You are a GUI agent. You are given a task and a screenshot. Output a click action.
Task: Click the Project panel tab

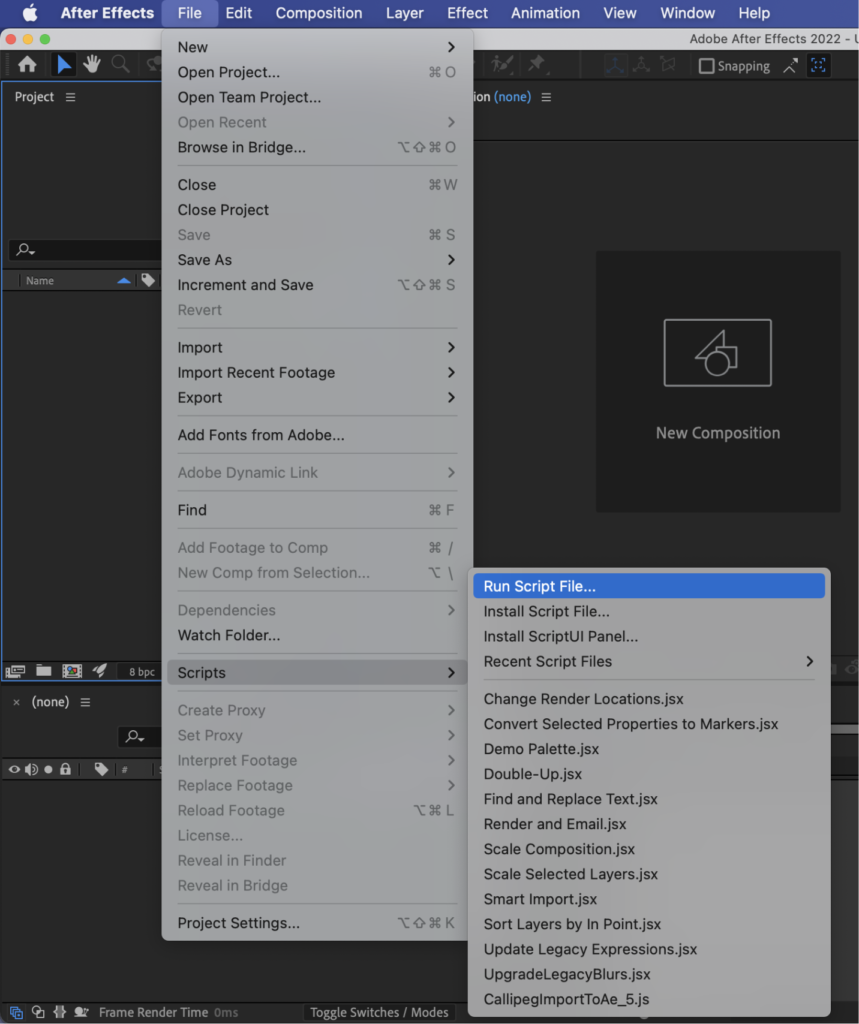(x=34, y=97)
